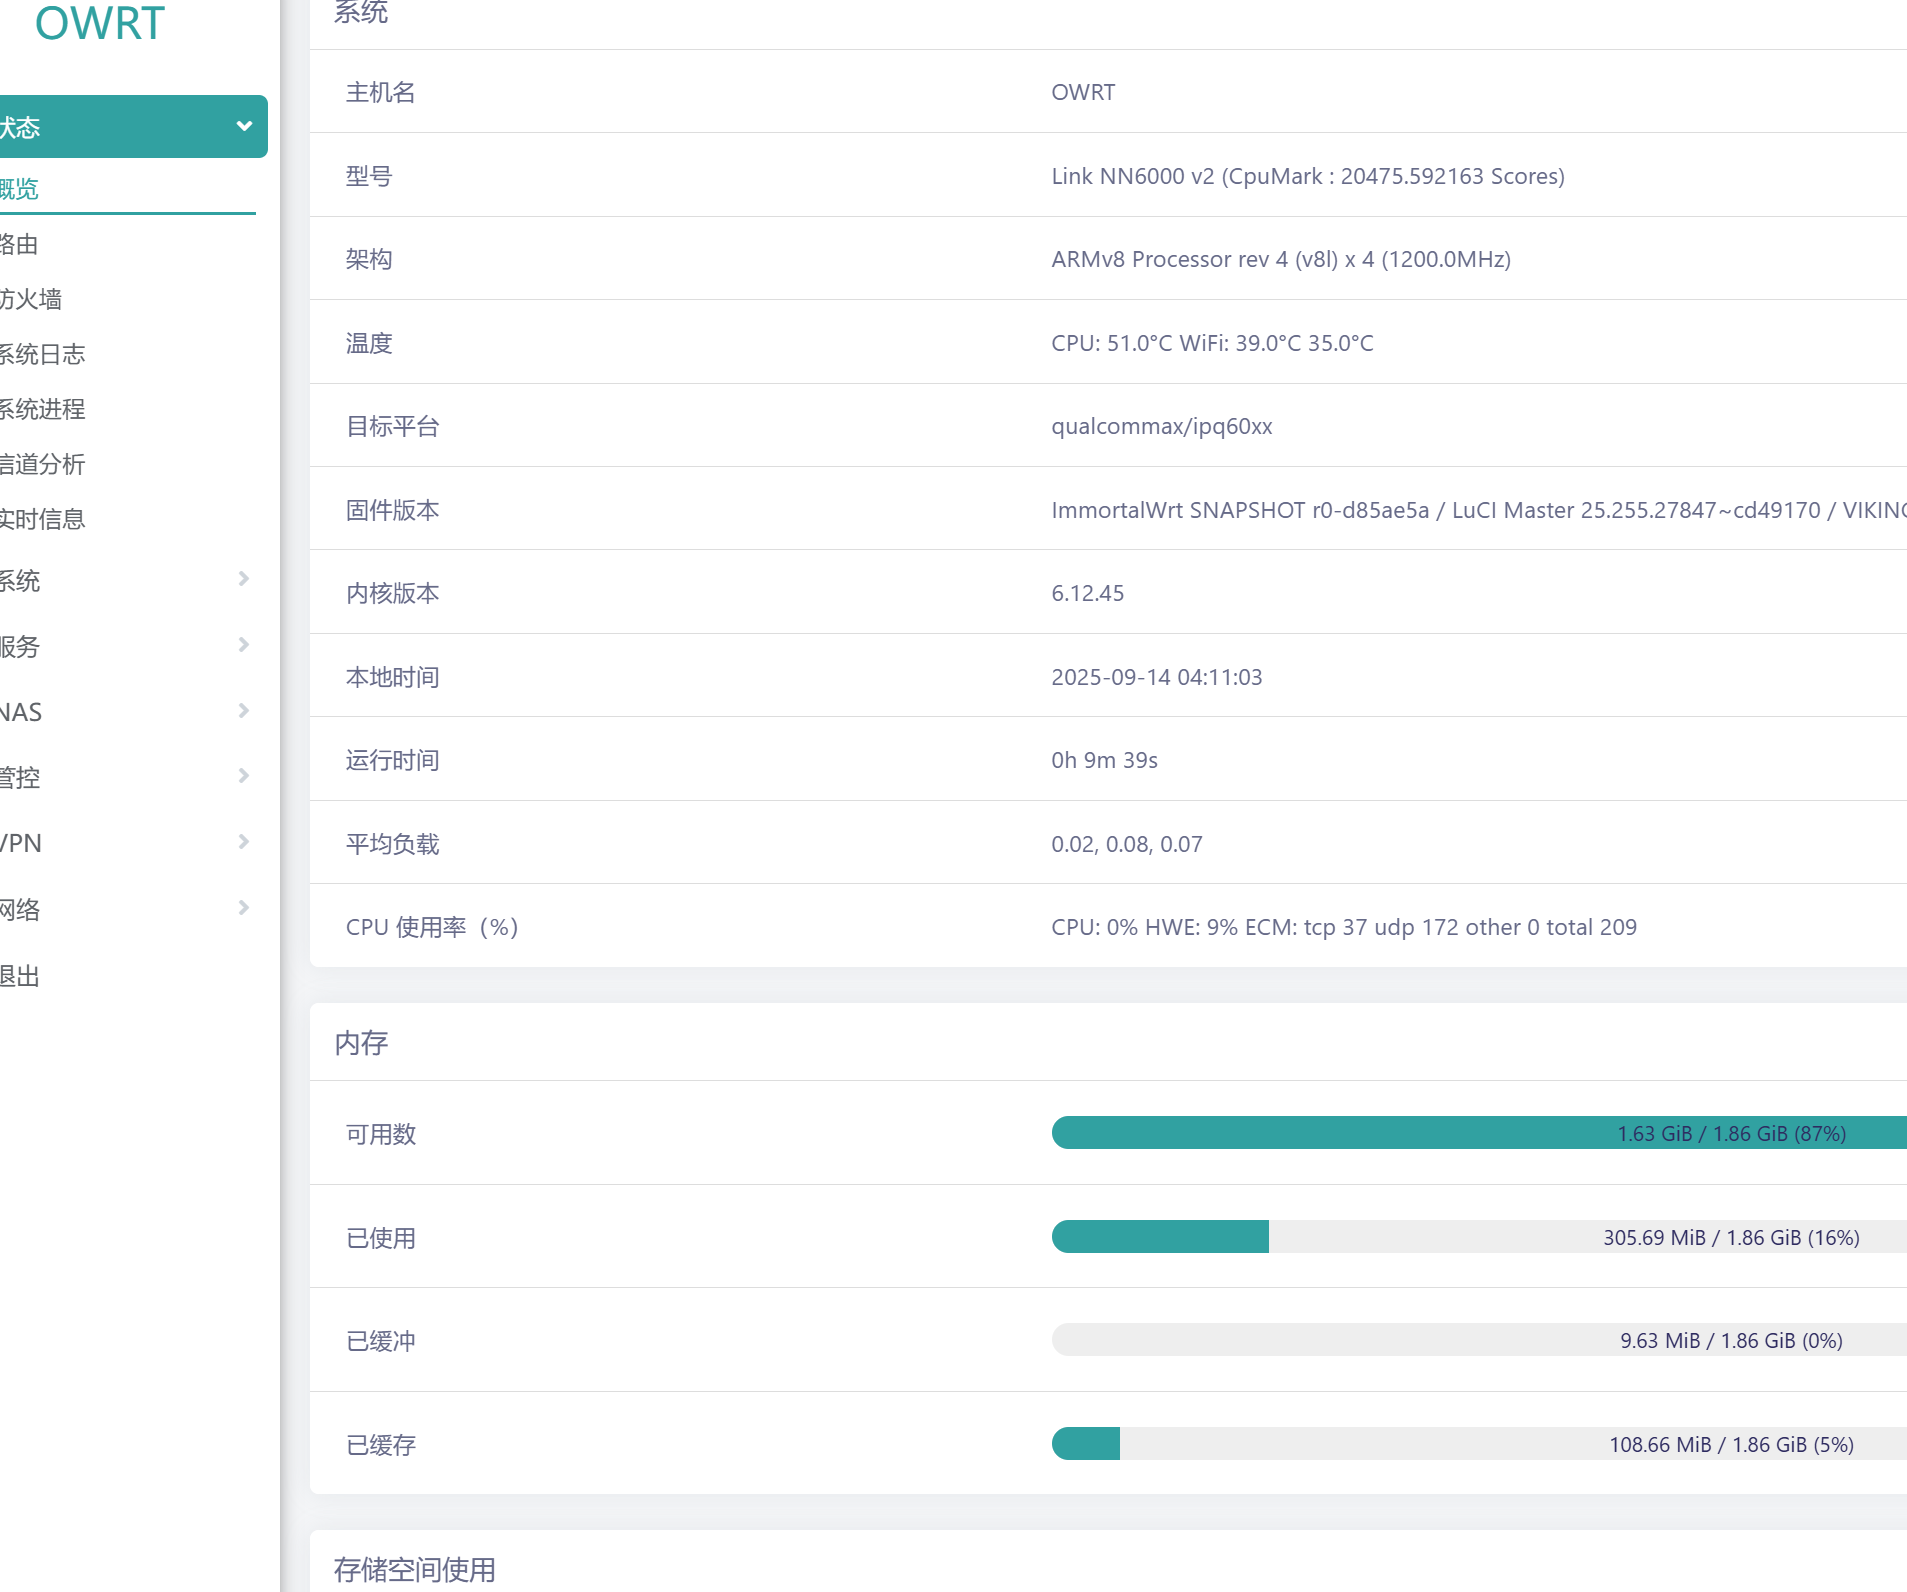
Task: Open 系统进程 process list
Action: coord(42,409)
